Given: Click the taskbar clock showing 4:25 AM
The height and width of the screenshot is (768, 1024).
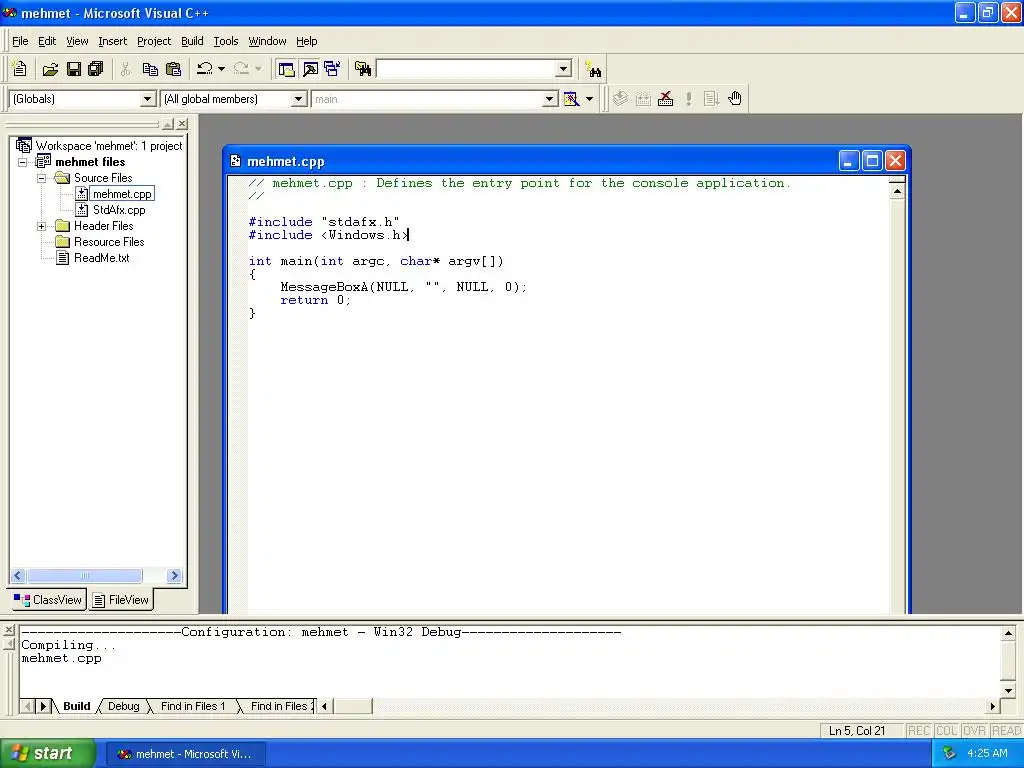Looking at the screenshot, I should [987, 754].
